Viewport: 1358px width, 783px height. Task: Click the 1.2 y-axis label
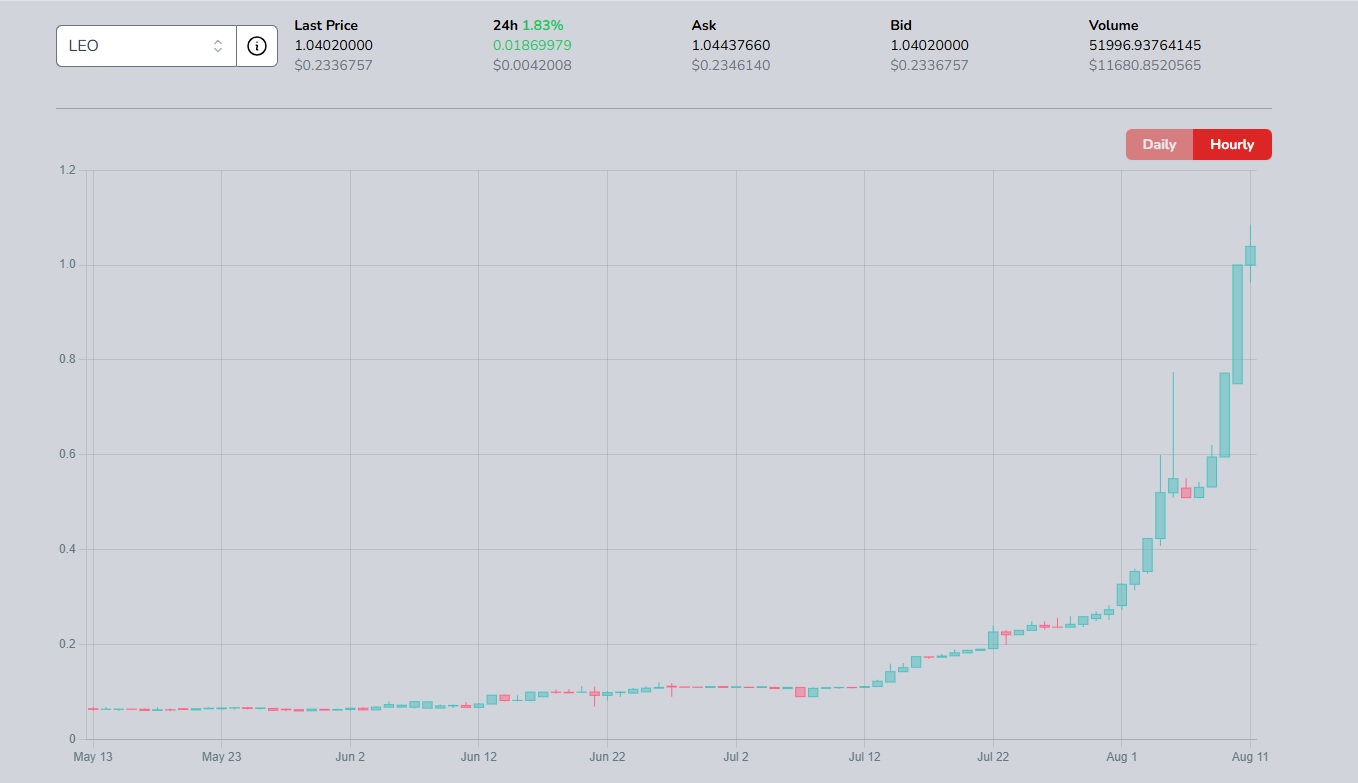click(67, 170)
